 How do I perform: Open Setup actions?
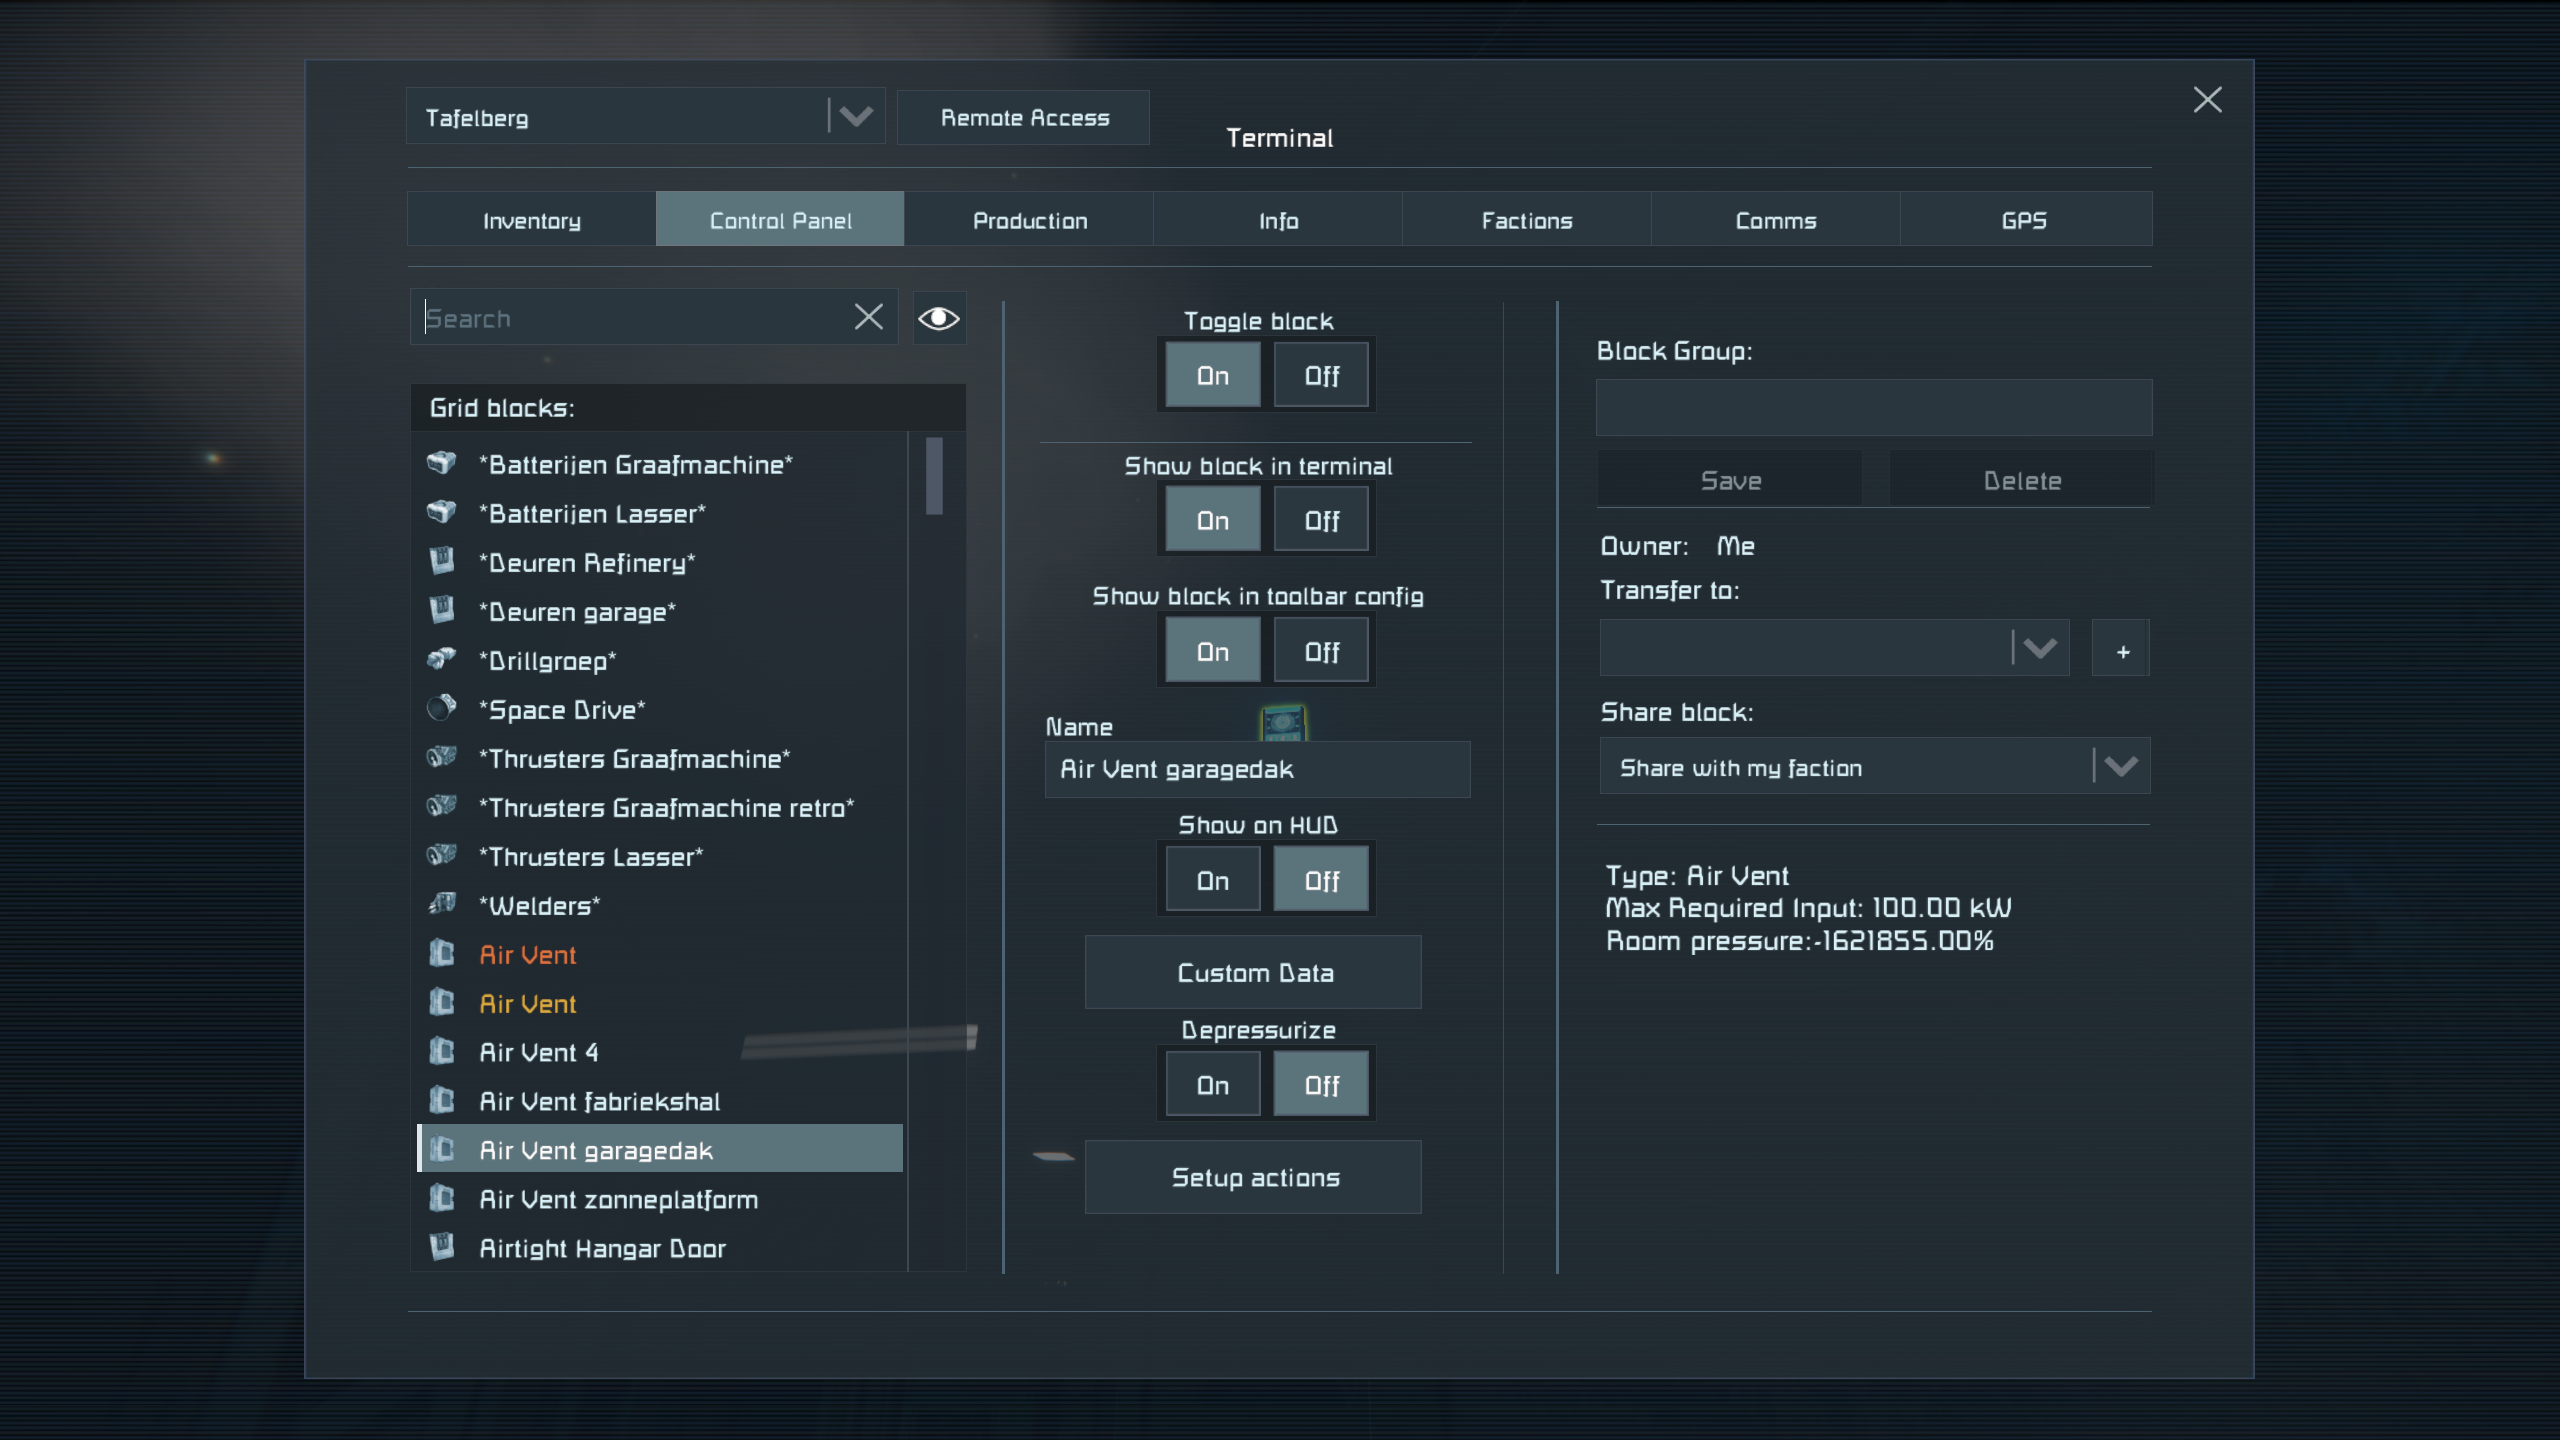[x=1254, y=1177]
